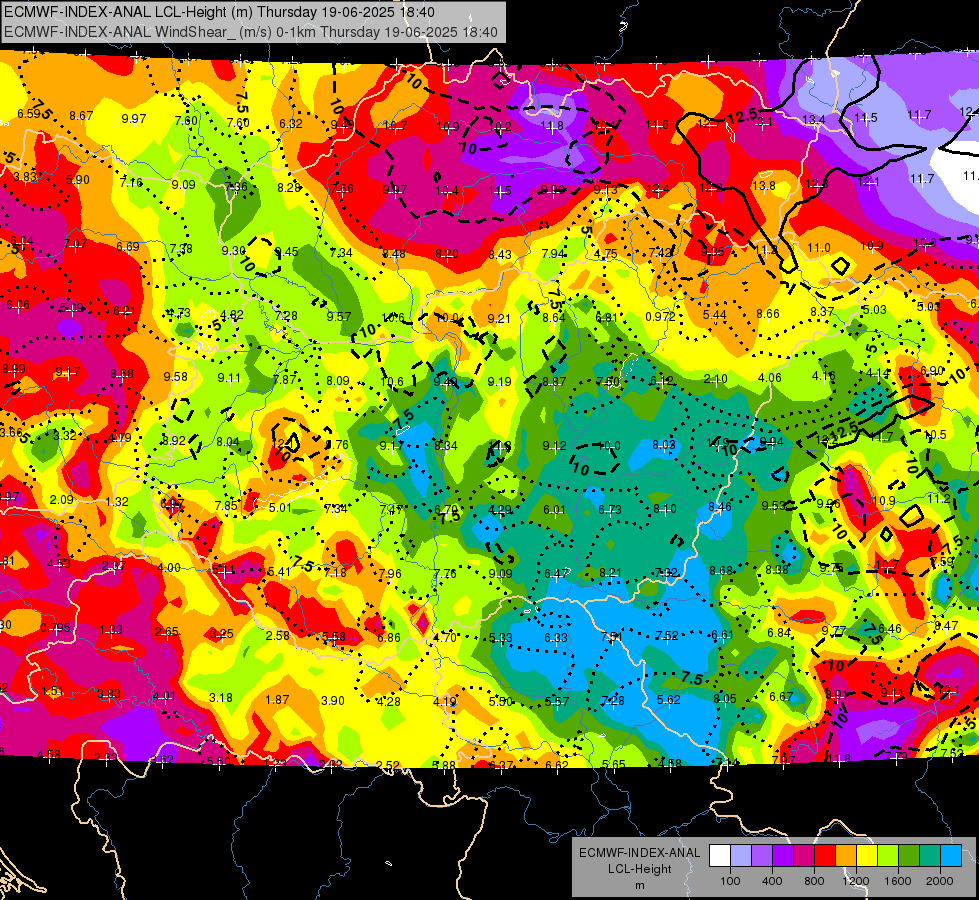
Task: Select the magenta swatch left of red in the legend
Action: pos(804,856)
